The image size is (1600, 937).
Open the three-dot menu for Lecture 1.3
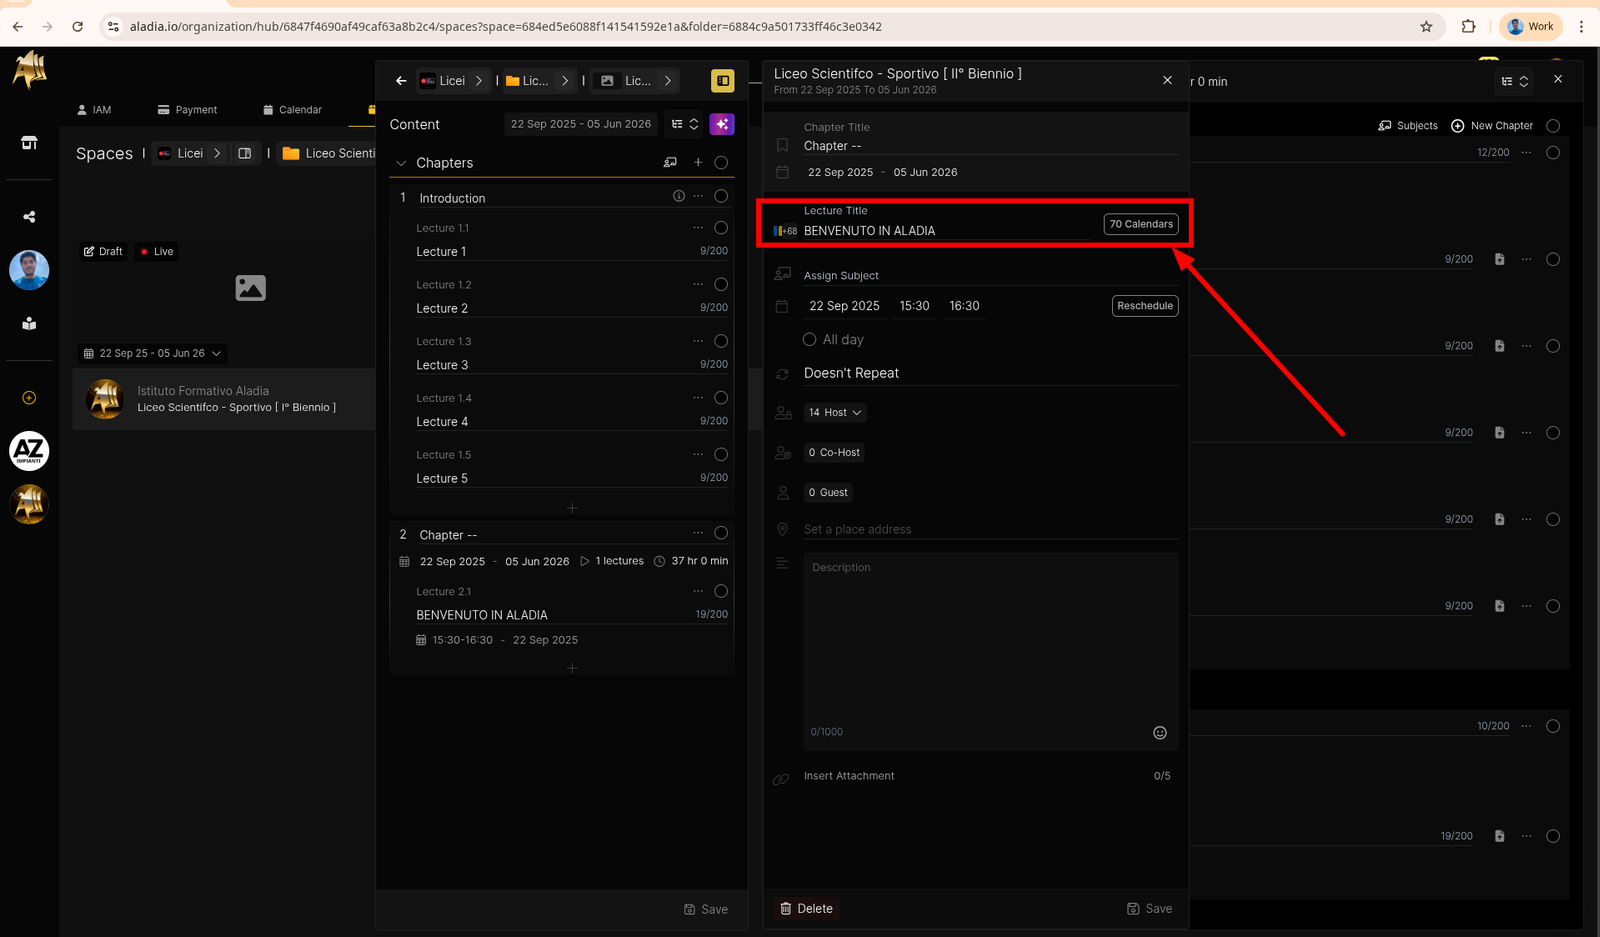(x=698, y=341)
